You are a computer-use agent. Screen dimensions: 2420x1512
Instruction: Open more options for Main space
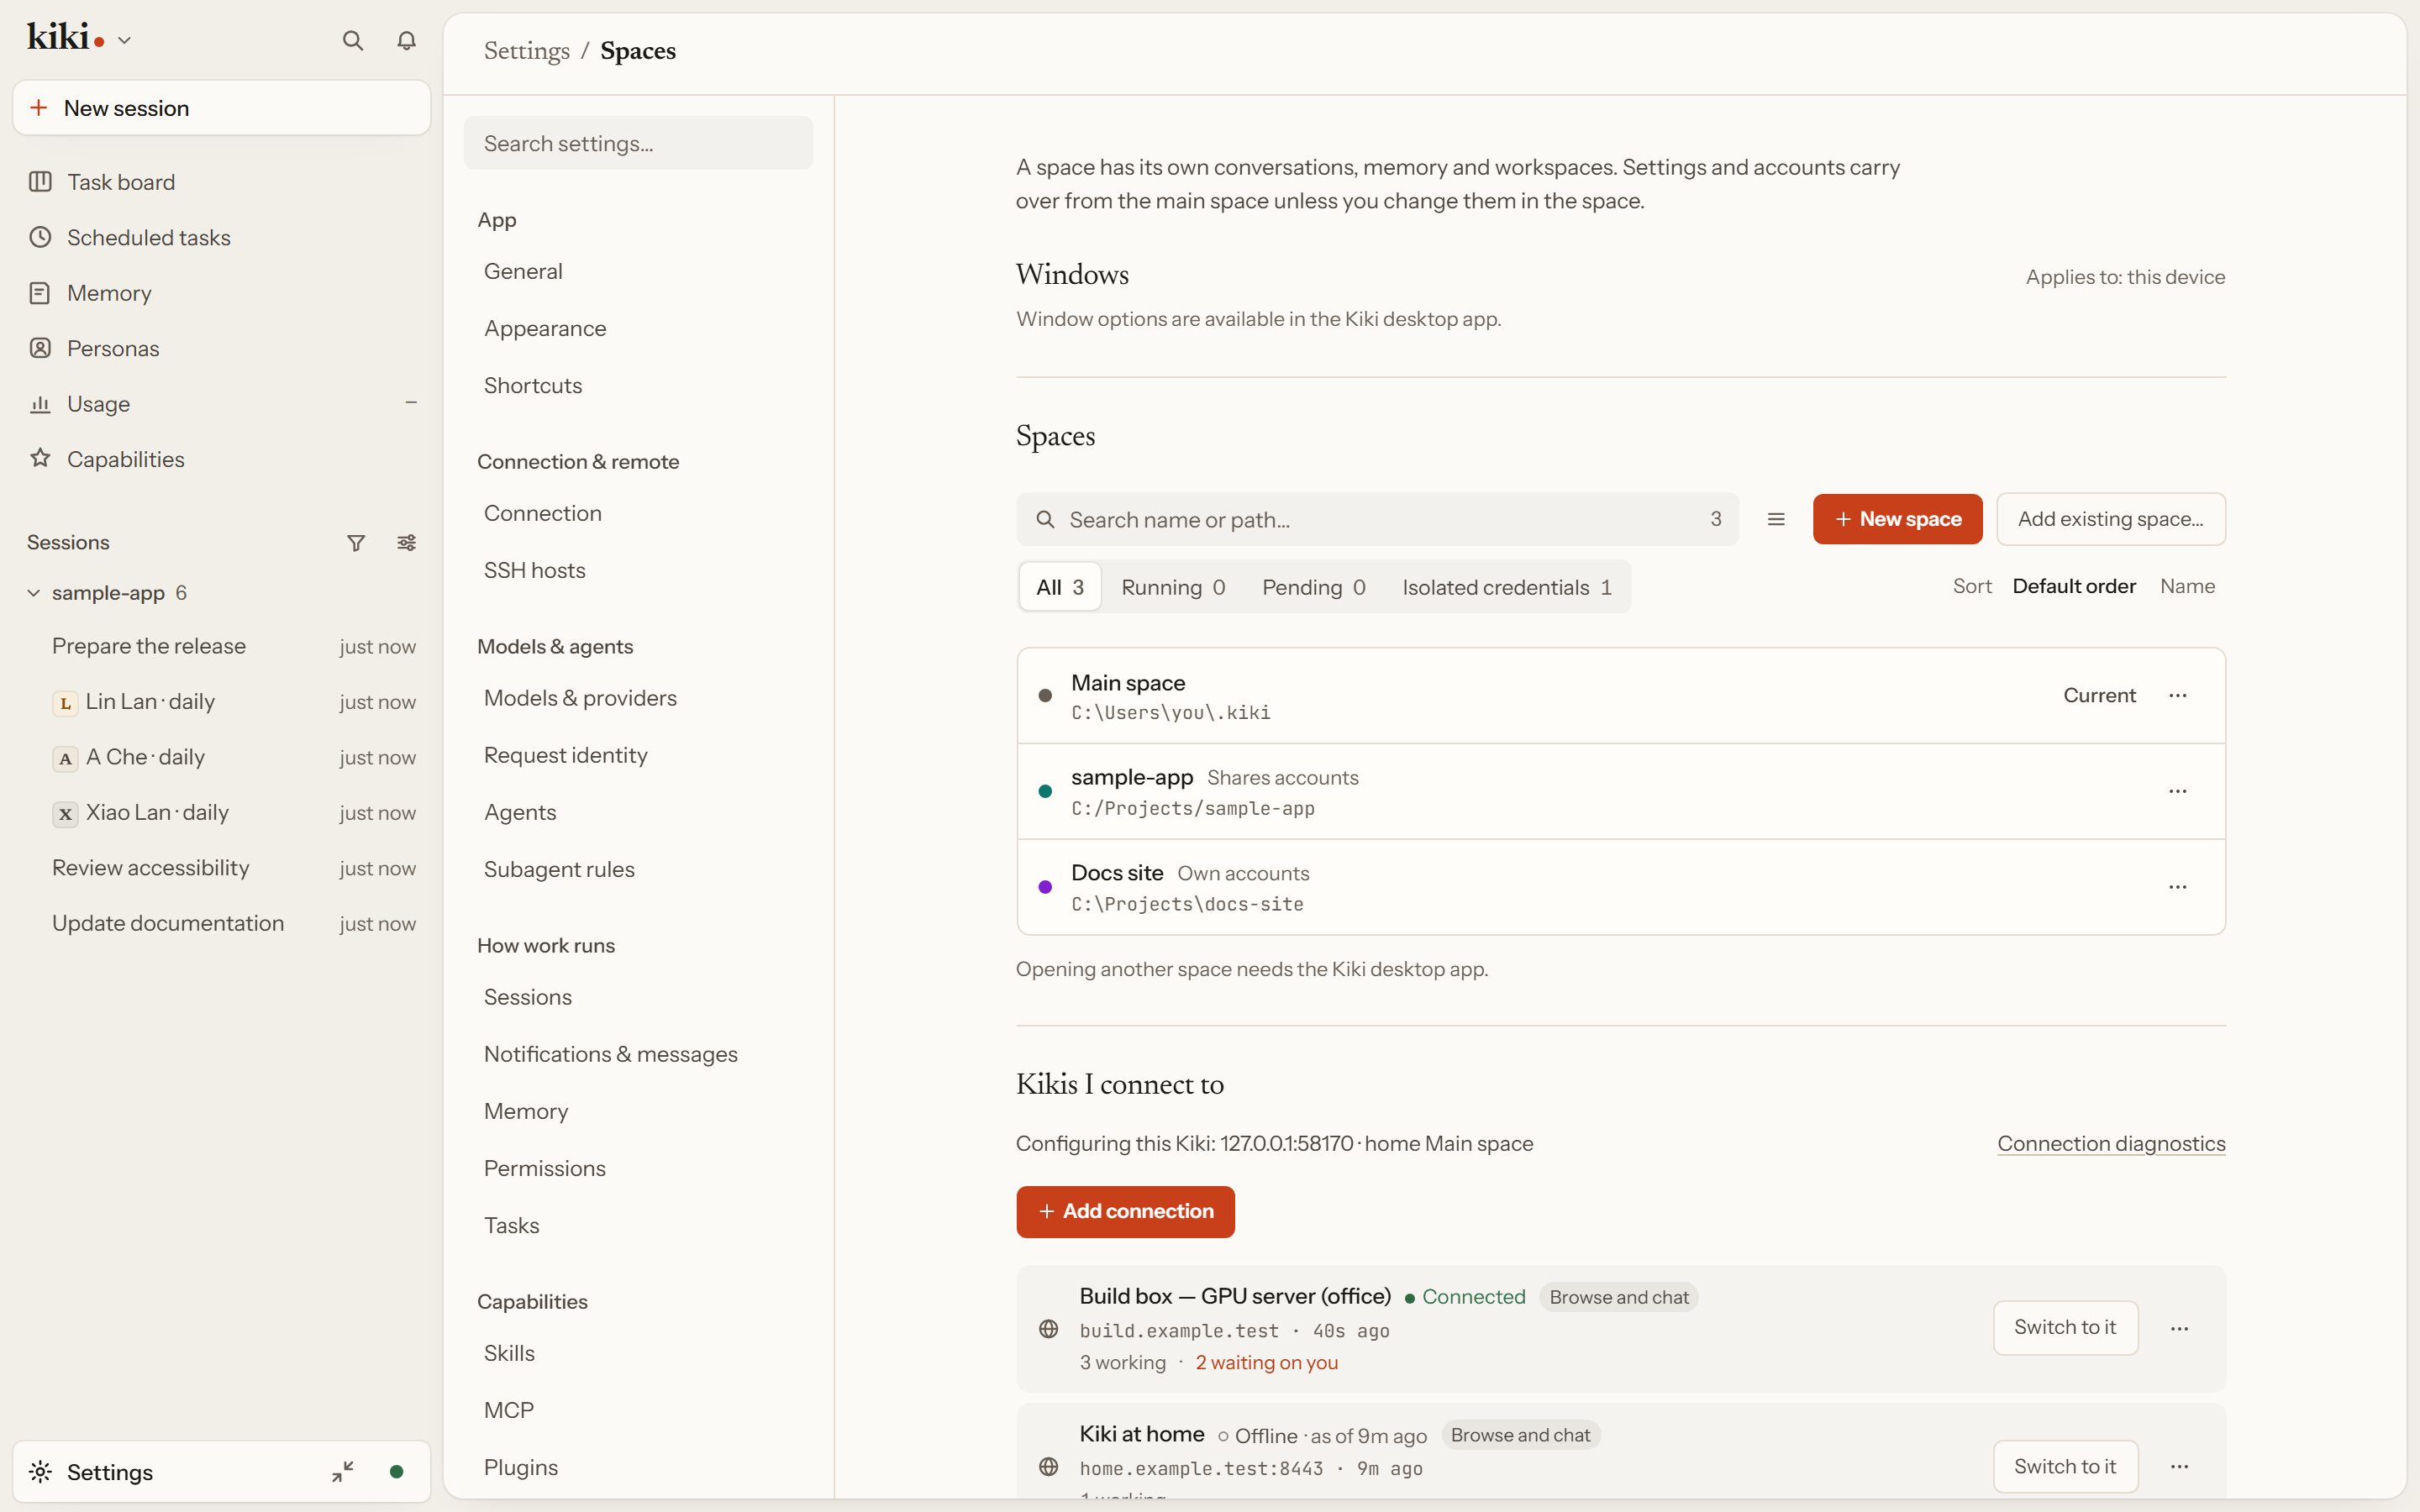point(2178,695)
